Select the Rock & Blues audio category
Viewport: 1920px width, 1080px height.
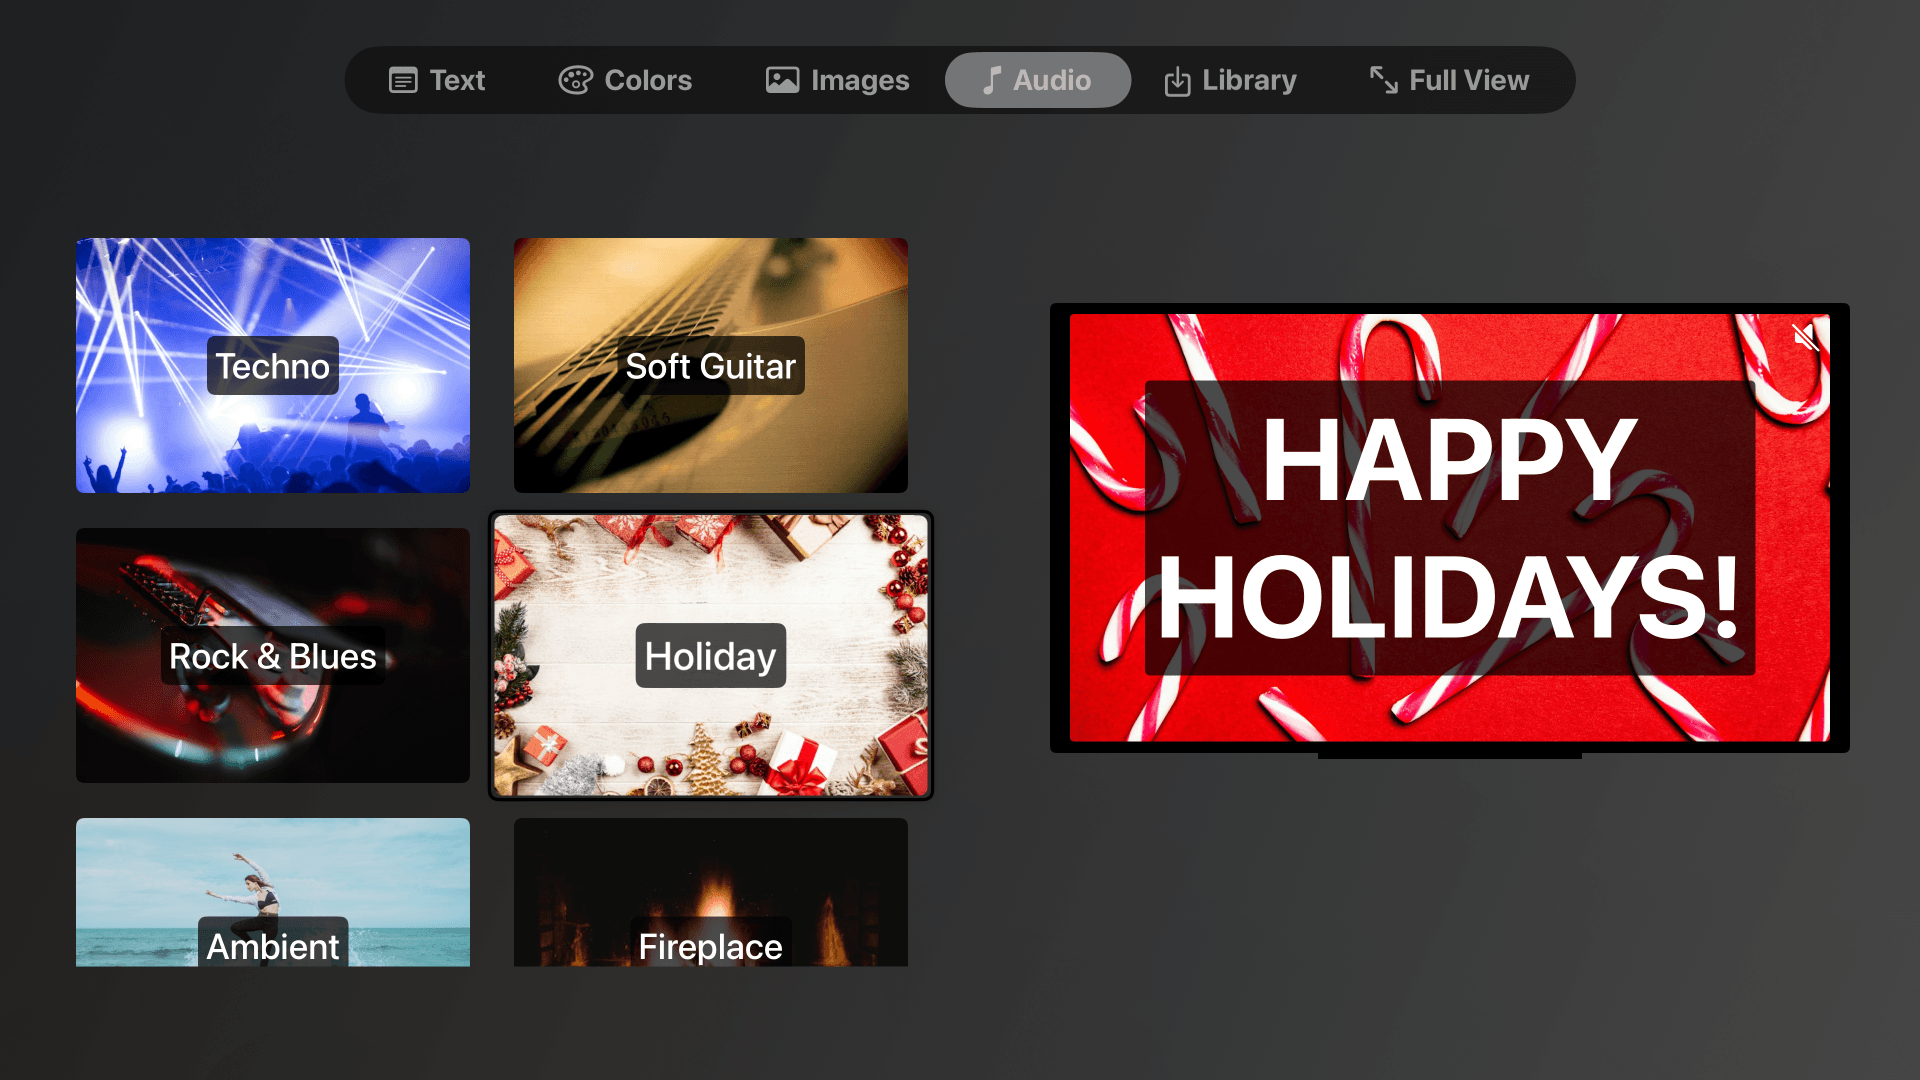272,655
